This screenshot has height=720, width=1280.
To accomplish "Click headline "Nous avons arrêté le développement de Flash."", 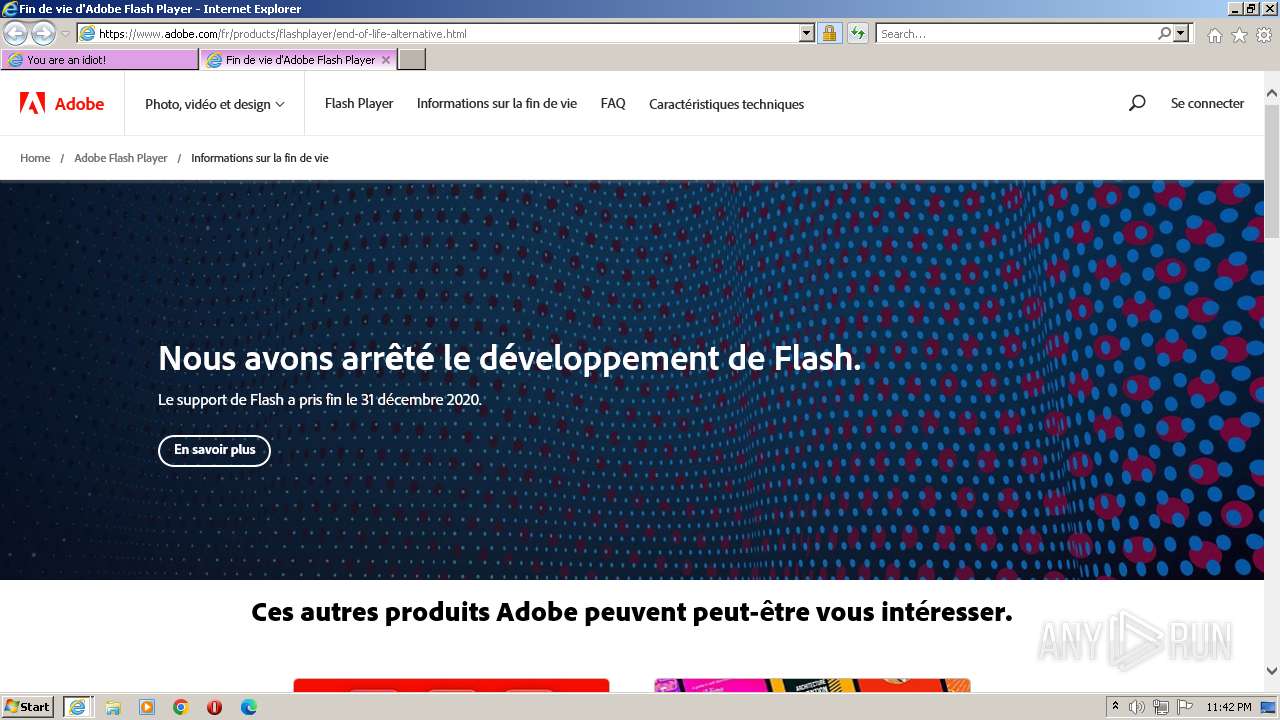I will pos(509,358).
